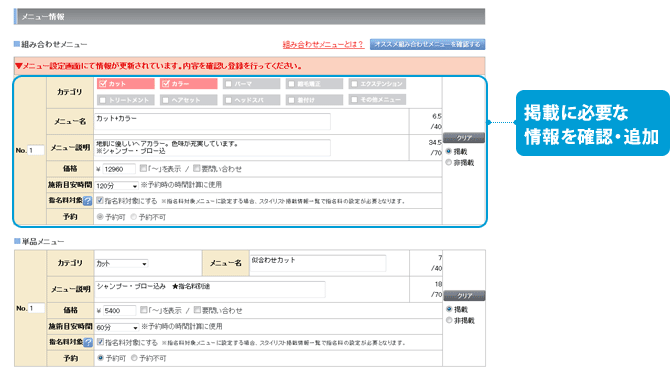
Task: Check the 縮毛矯正 category checkbox
Action: (291, 84)
